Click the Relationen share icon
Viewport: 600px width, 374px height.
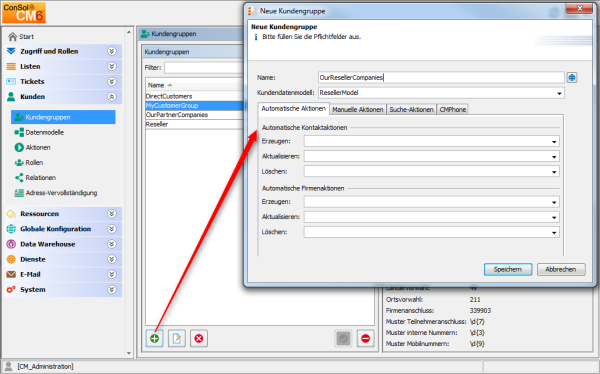point(19,178)
